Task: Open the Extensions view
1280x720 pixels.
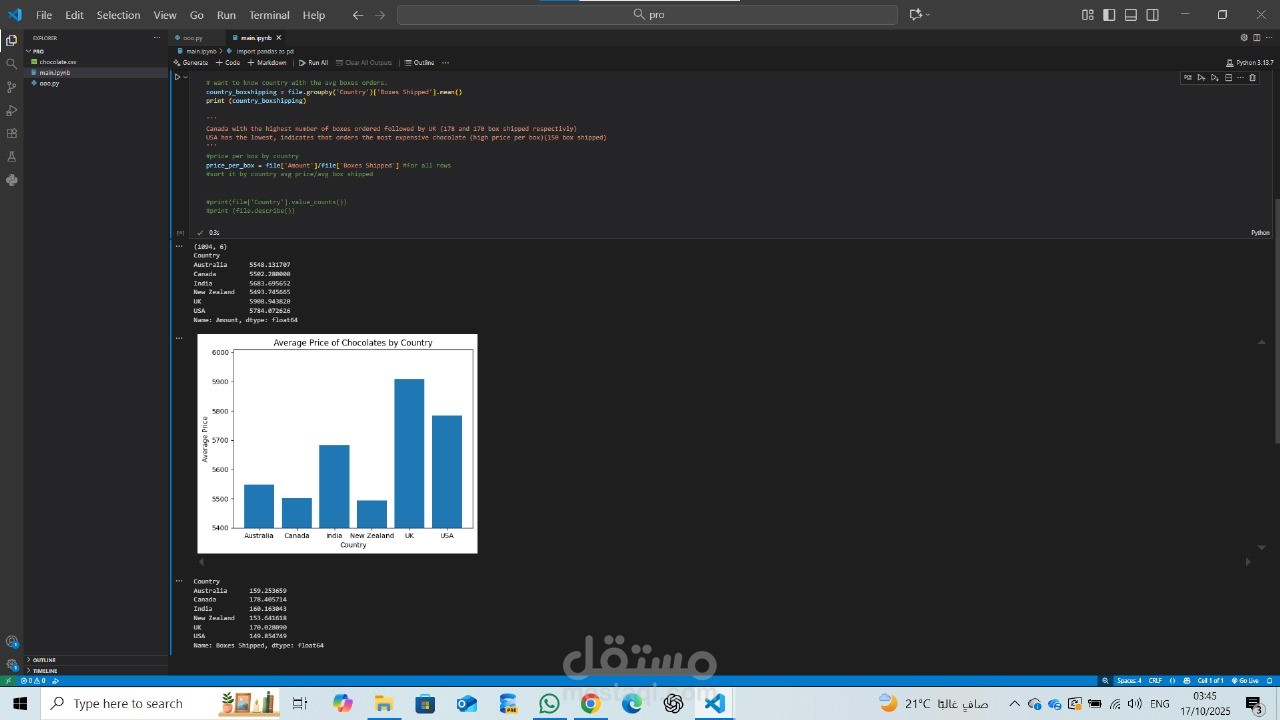Action: pos(12,134)
